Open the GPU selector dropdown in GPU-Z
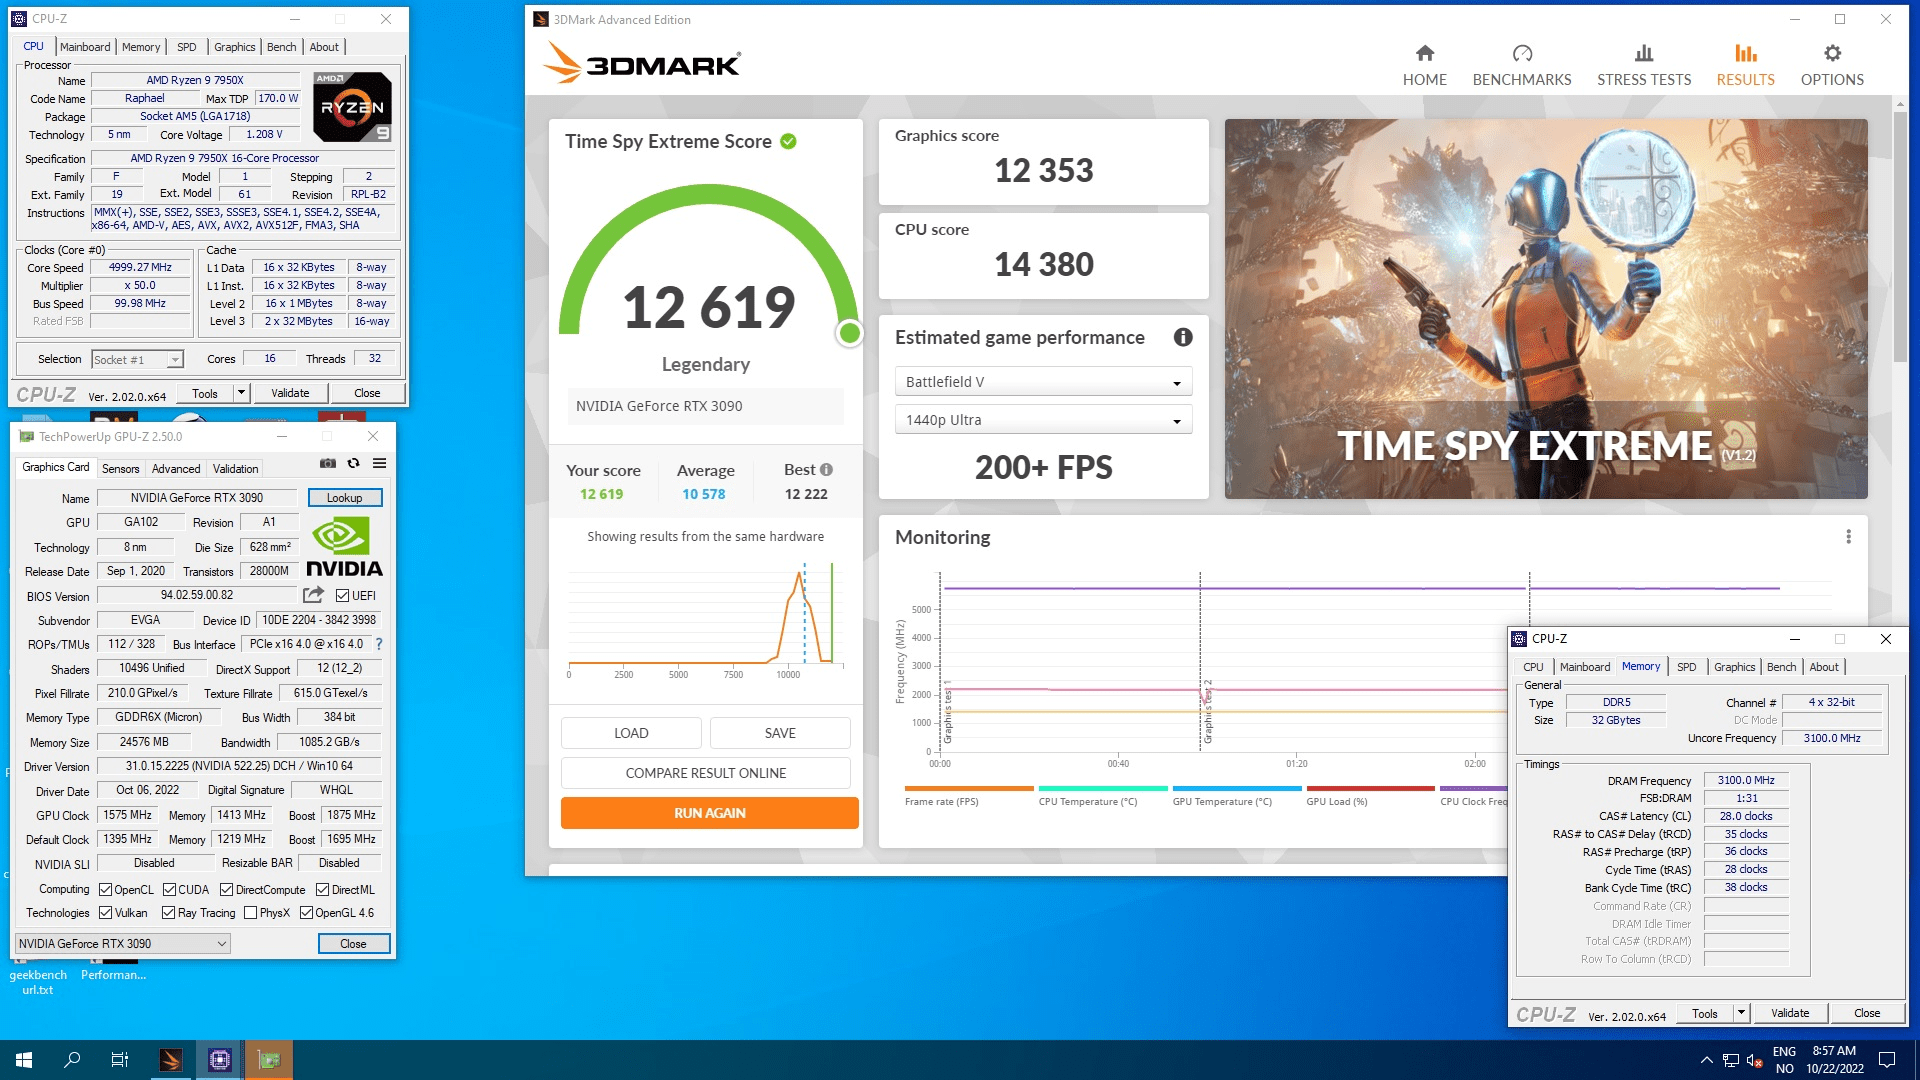This screenshot has height=1080, width=1920. coord(123,943)
